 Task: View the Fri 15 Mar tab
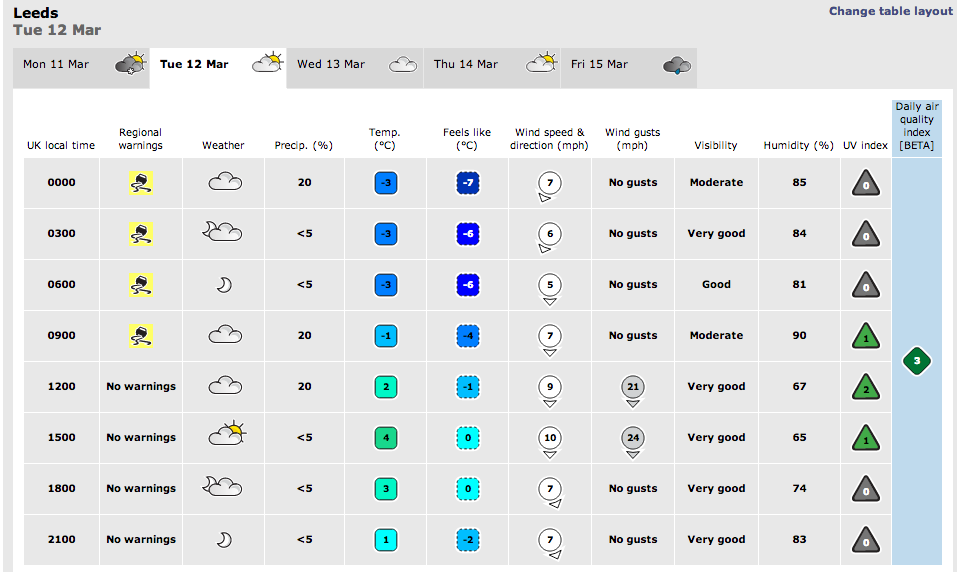point(629,68)
